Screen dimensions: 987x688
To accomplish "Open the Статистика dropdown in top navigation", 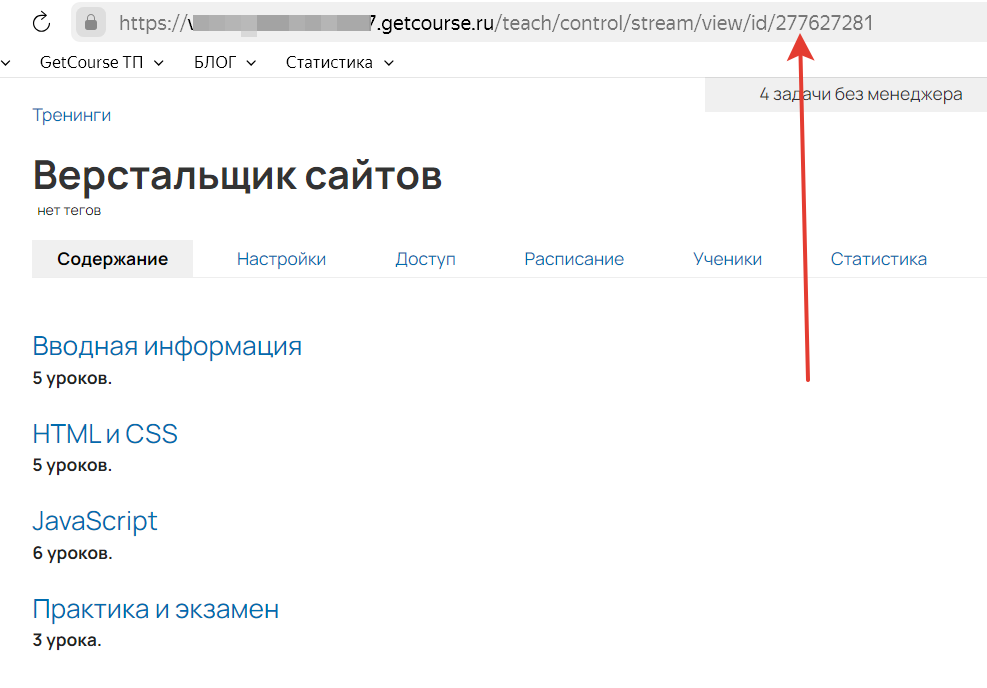I will tap(339, 62).
